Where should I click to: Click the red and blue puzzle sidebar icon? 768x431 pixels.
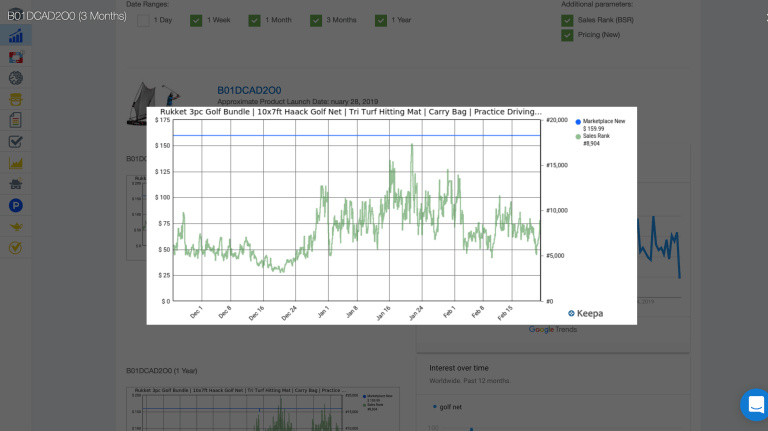point(16,57)
